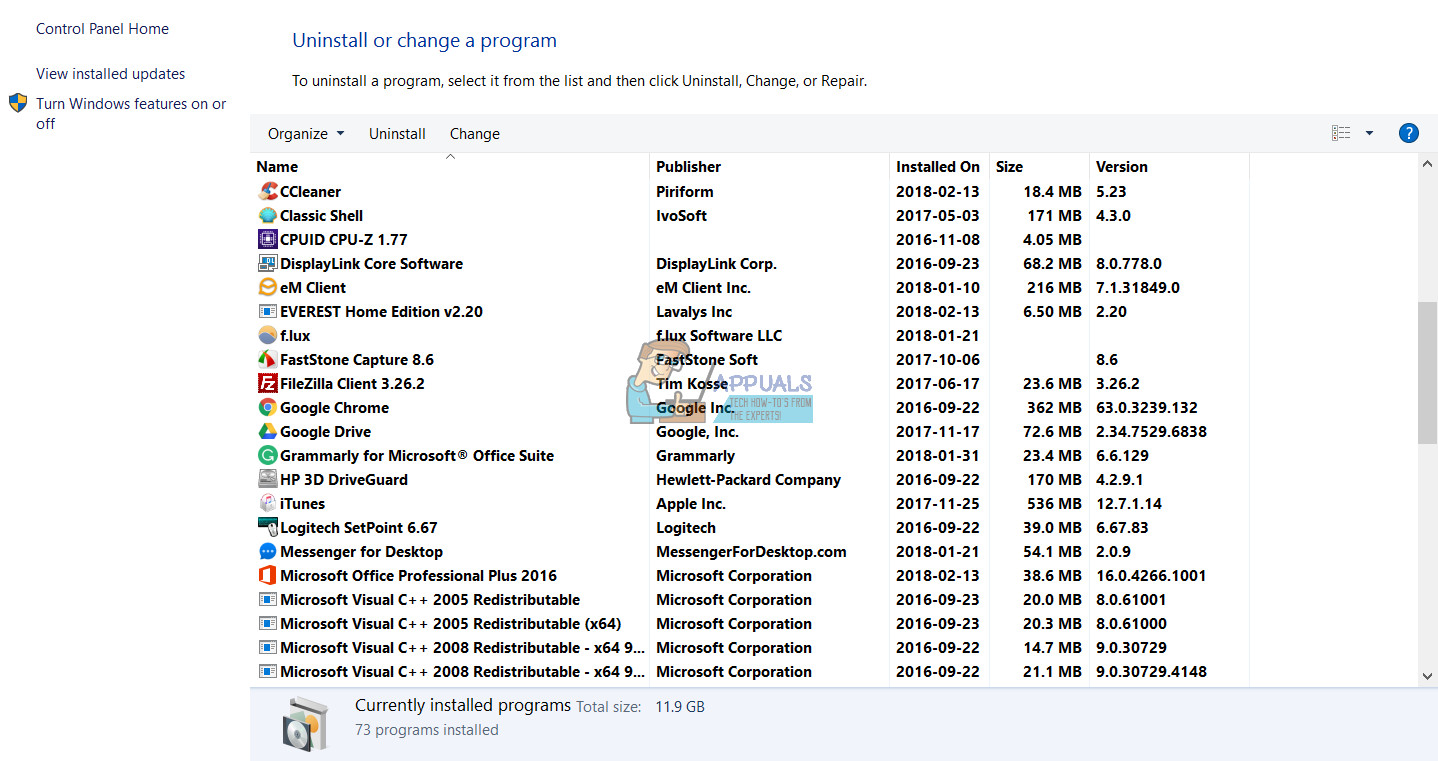Open View installed updates link
1438x761 pixels.
click(x=110, y=74)
